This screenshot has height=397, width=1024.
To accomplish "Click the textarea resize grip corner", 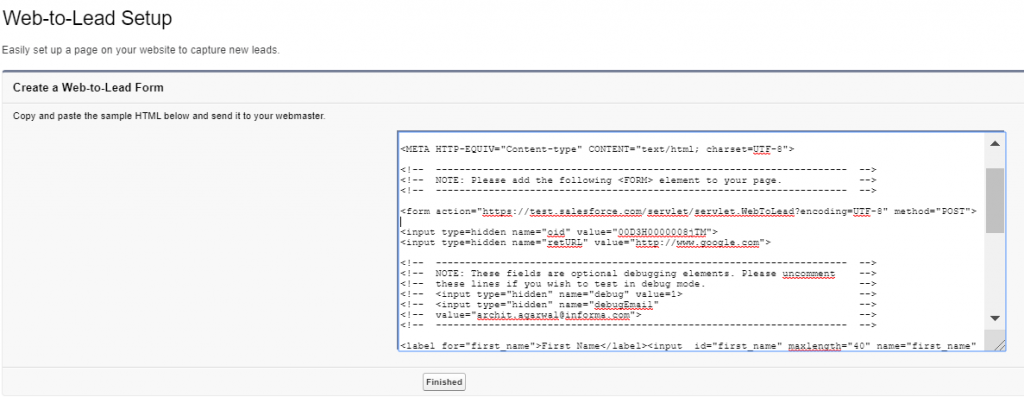I will tap(999, 345).
